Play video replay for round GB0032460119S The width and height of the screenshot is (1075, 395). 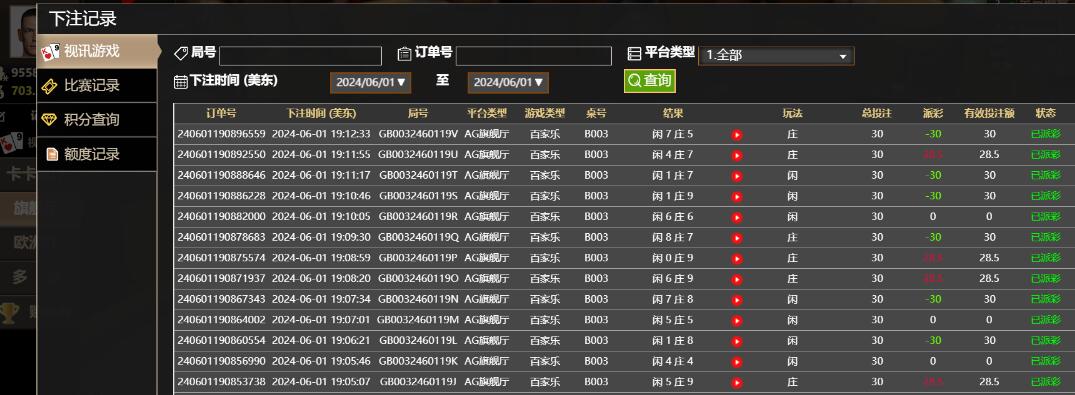[737, 198]
